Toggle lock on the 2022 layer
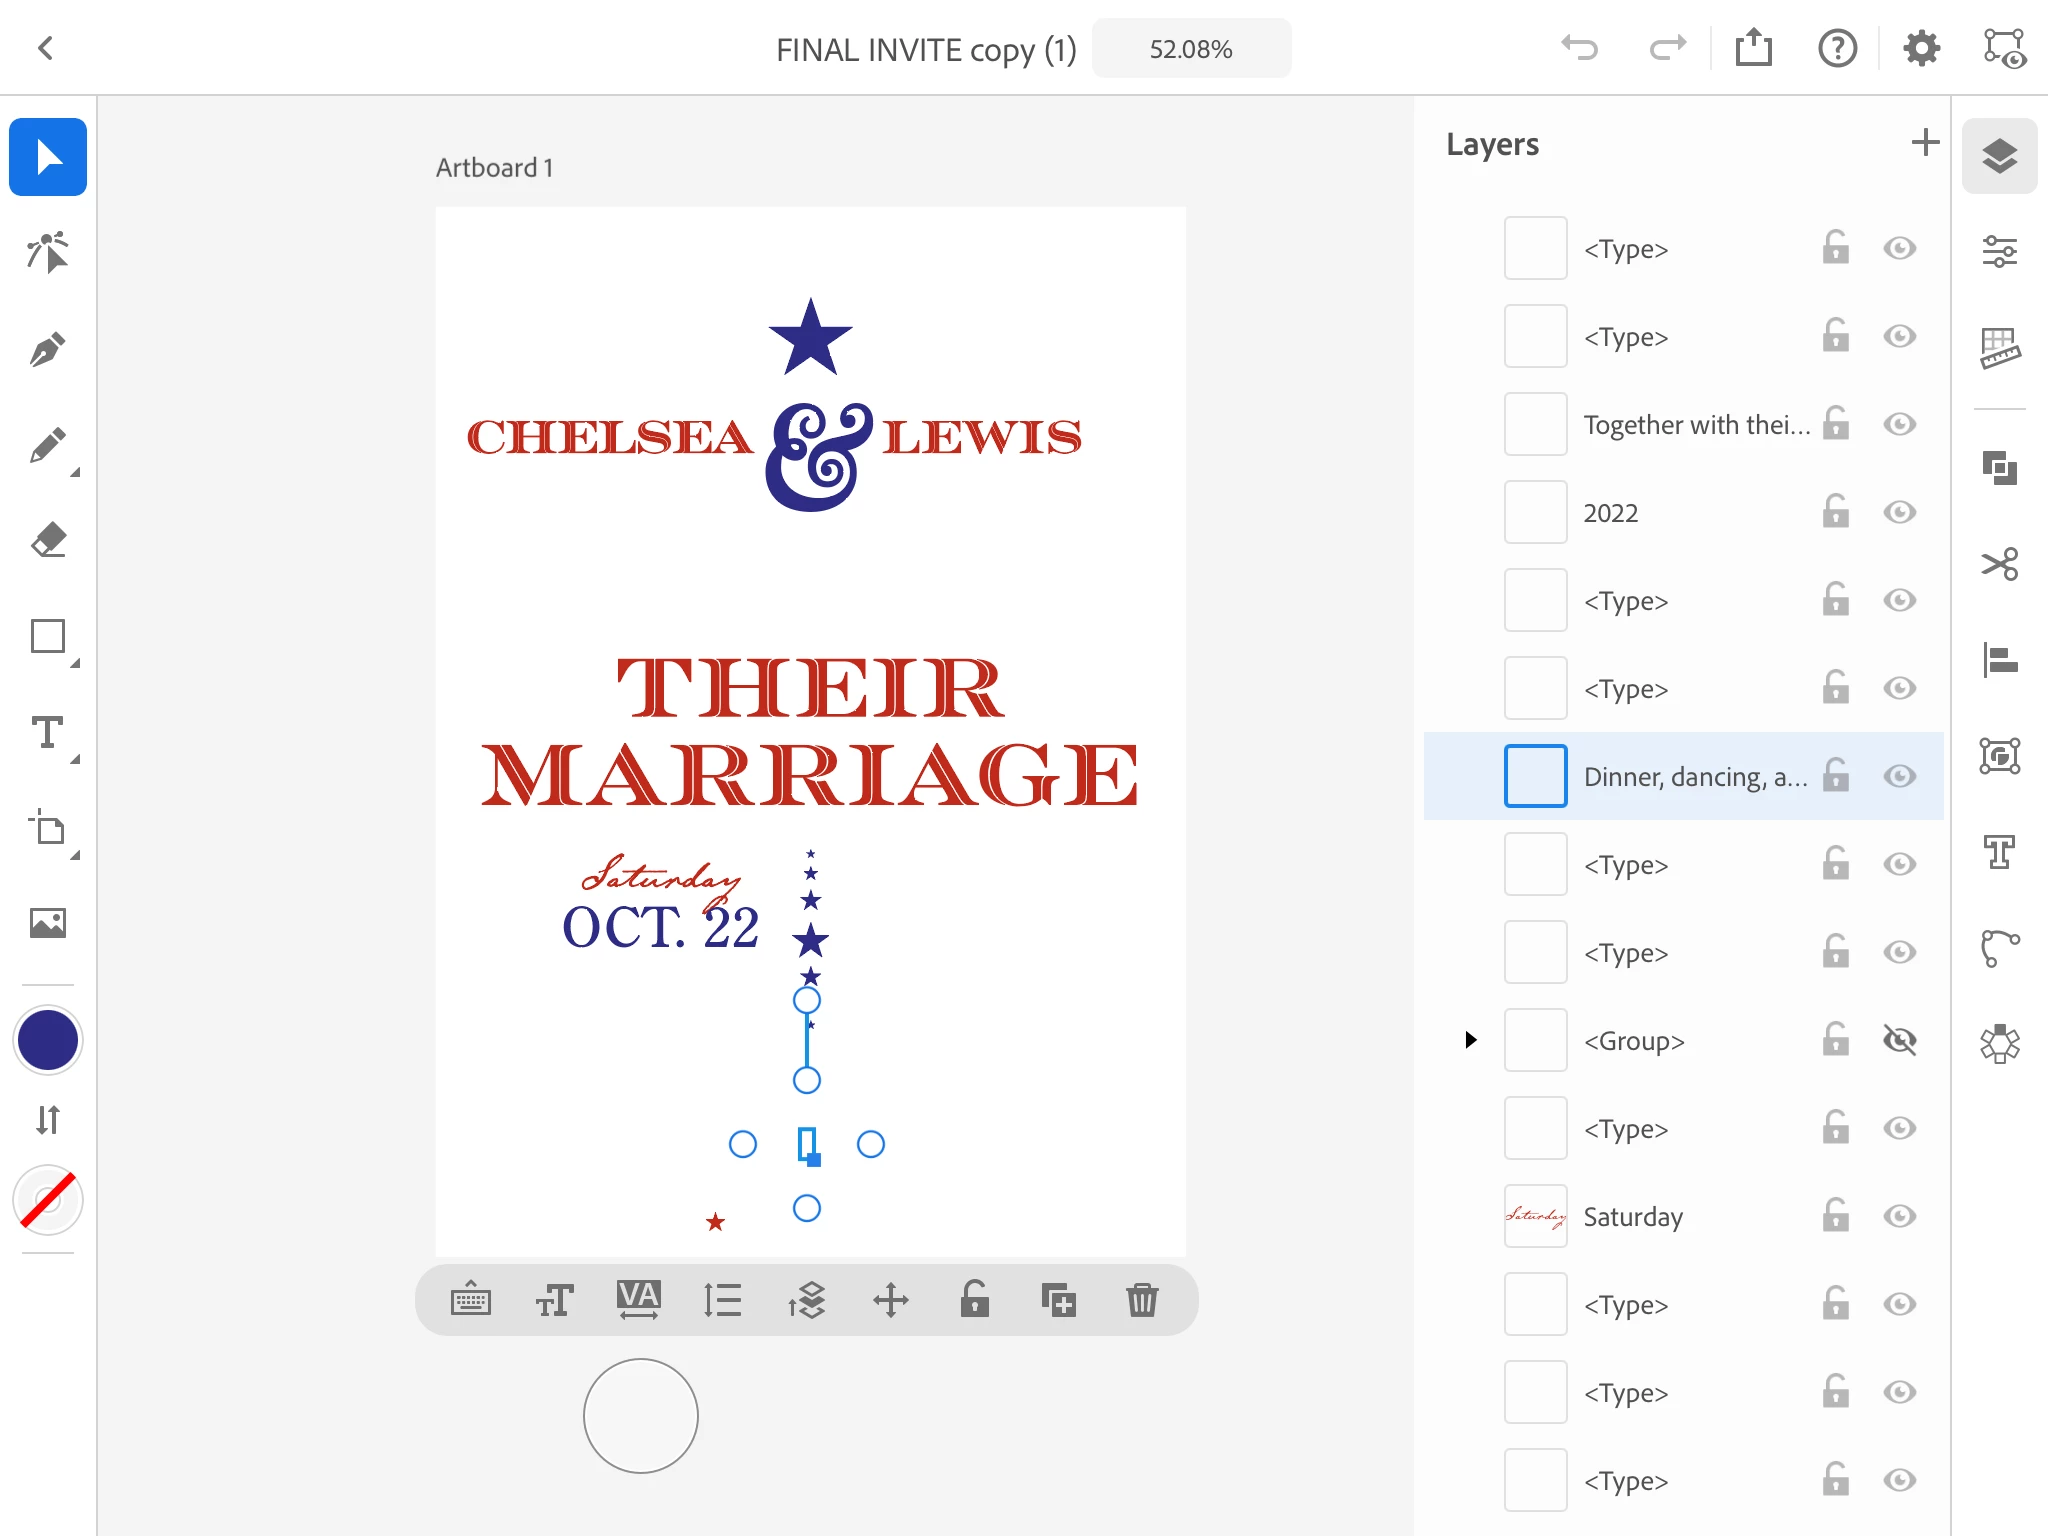This screenshot has width=2048, height=1536. (1835, 512)
